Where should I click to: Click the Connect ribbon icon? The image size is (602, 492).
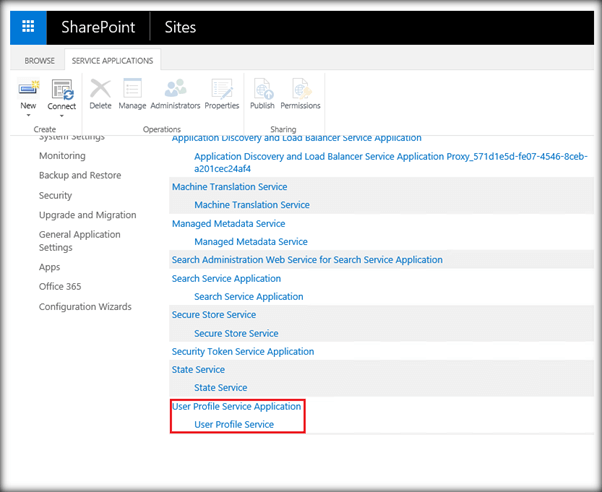[x=61, y=89]
